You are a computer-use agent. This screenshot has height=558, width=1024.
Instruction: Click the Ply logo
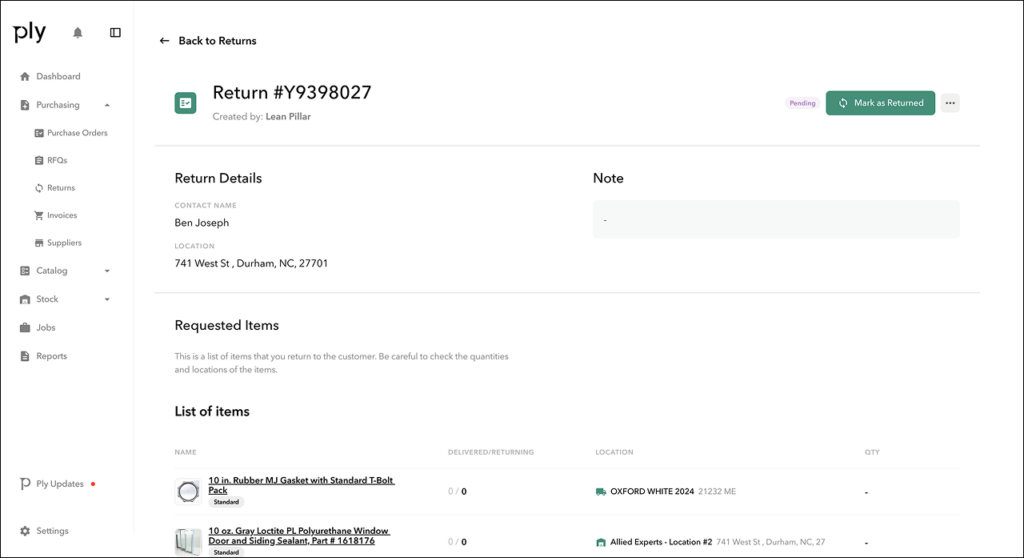point(29,32)
